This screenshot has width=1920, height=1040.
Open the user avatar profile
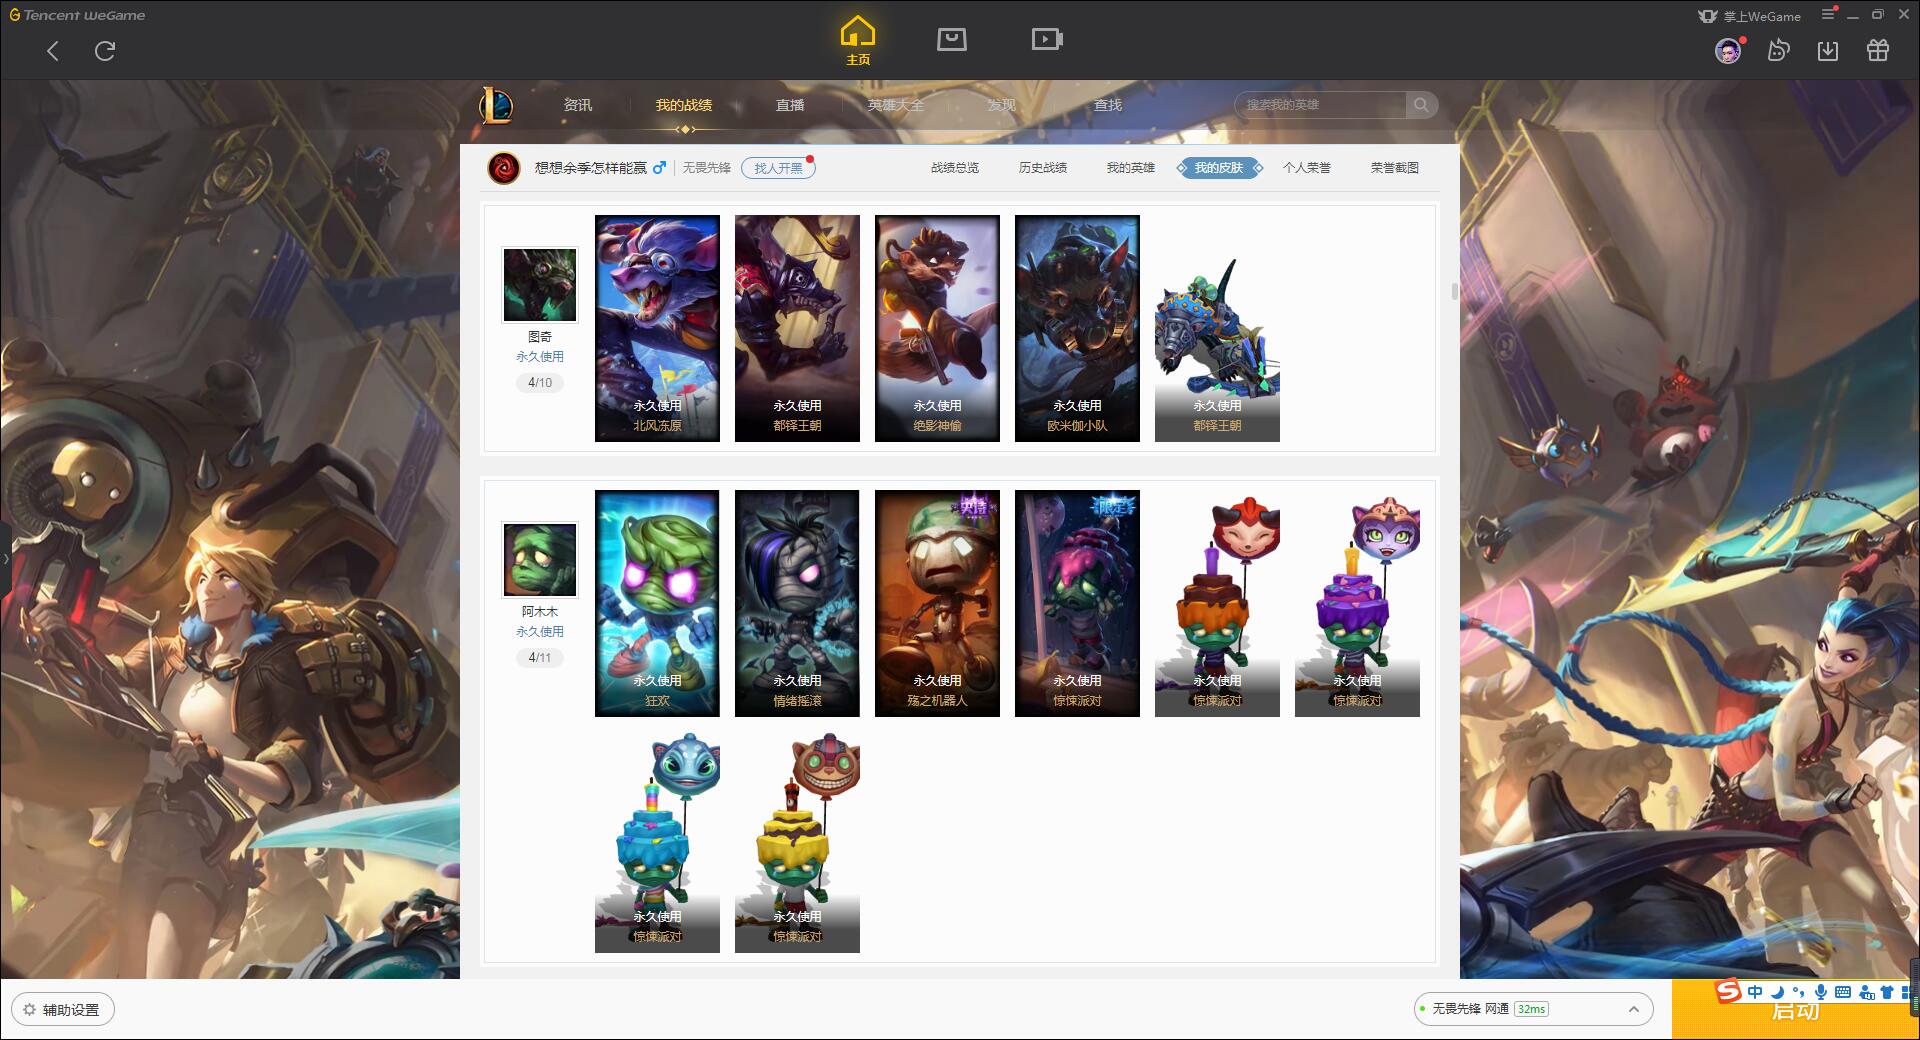(x=1727, y=51)
